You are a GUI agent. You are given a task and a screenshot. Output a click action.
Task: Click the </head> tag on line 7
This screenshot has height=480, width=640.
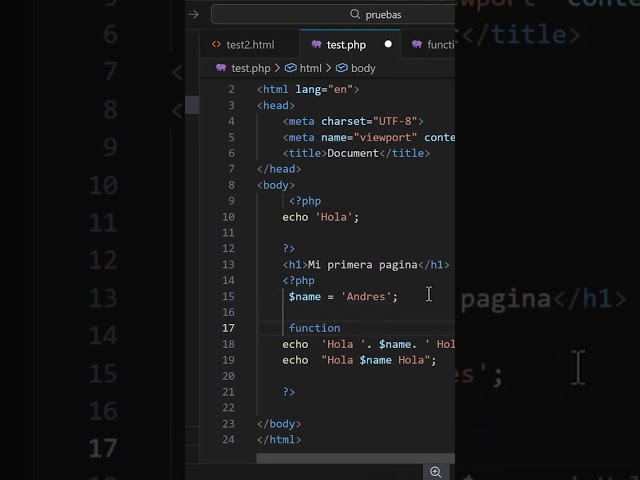click(x=279, y=169)
